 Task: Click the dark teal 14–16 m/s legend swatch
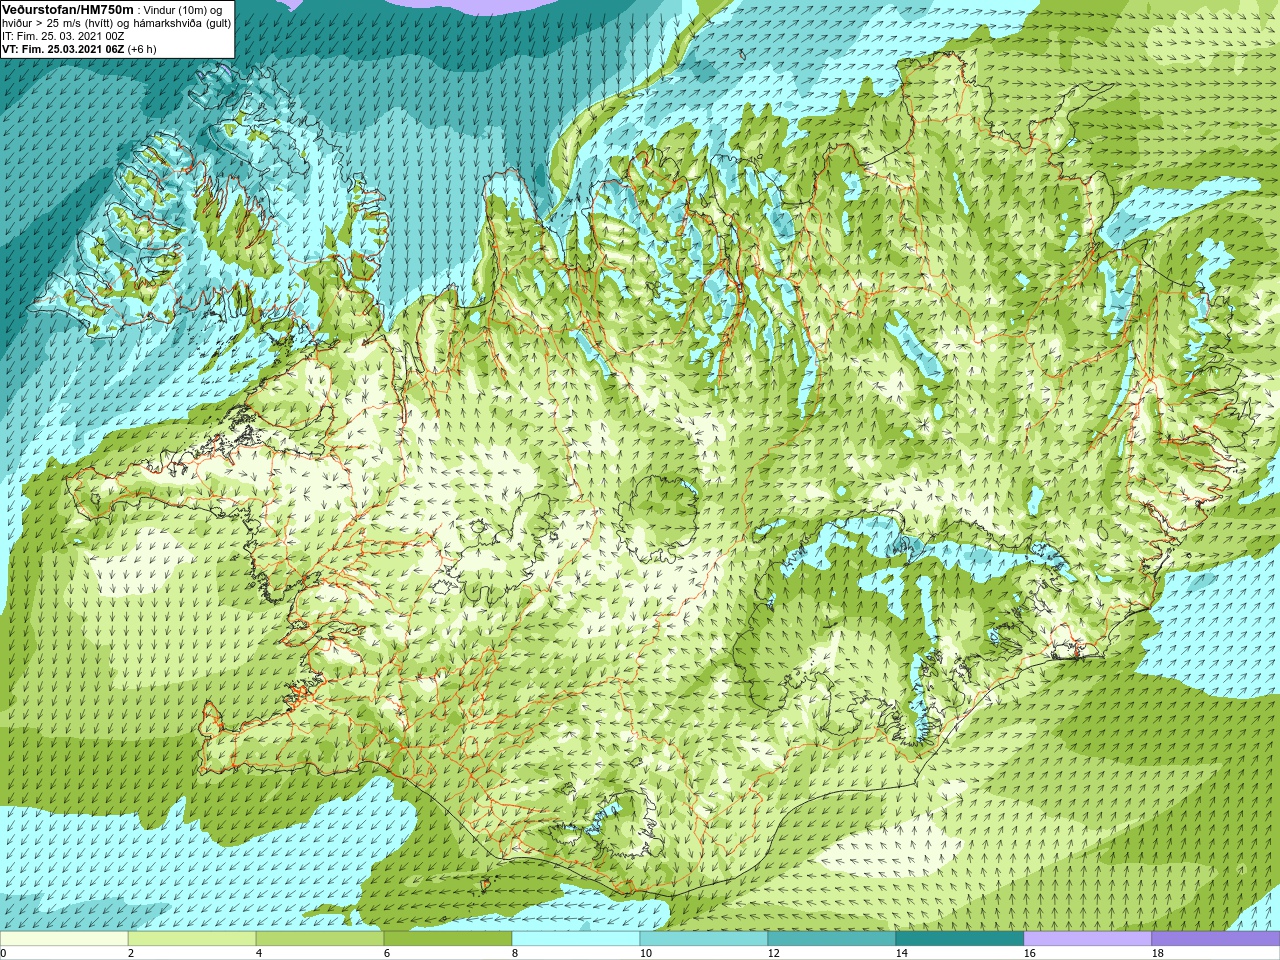click(960, 939)
